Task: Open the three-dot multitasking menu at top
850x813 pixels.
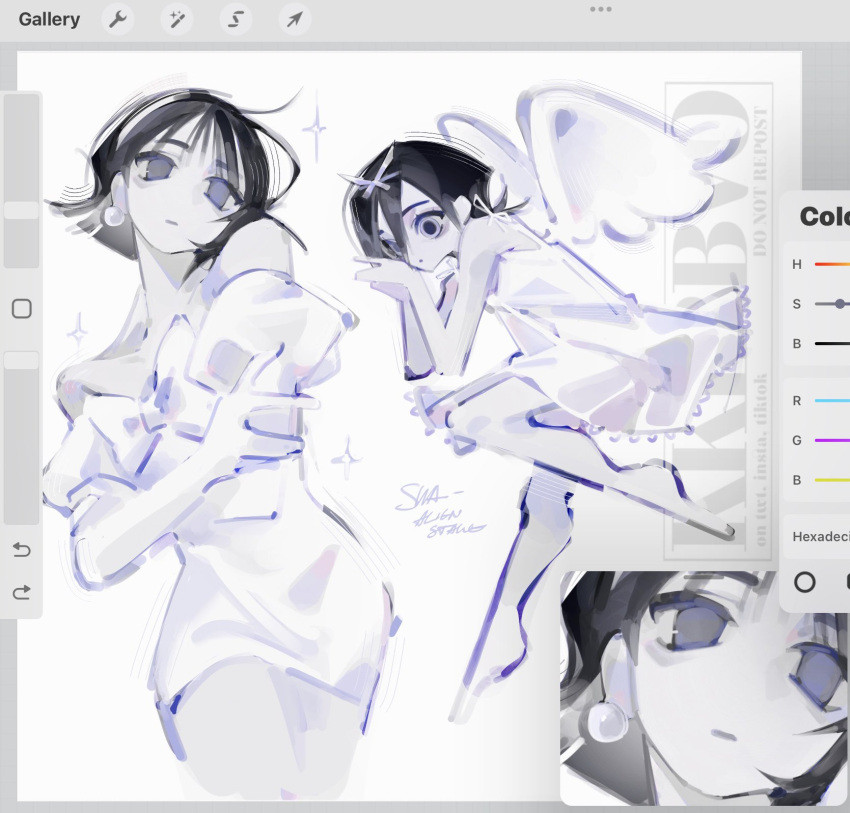Action: pyautogui.click(x=601, y=9)
